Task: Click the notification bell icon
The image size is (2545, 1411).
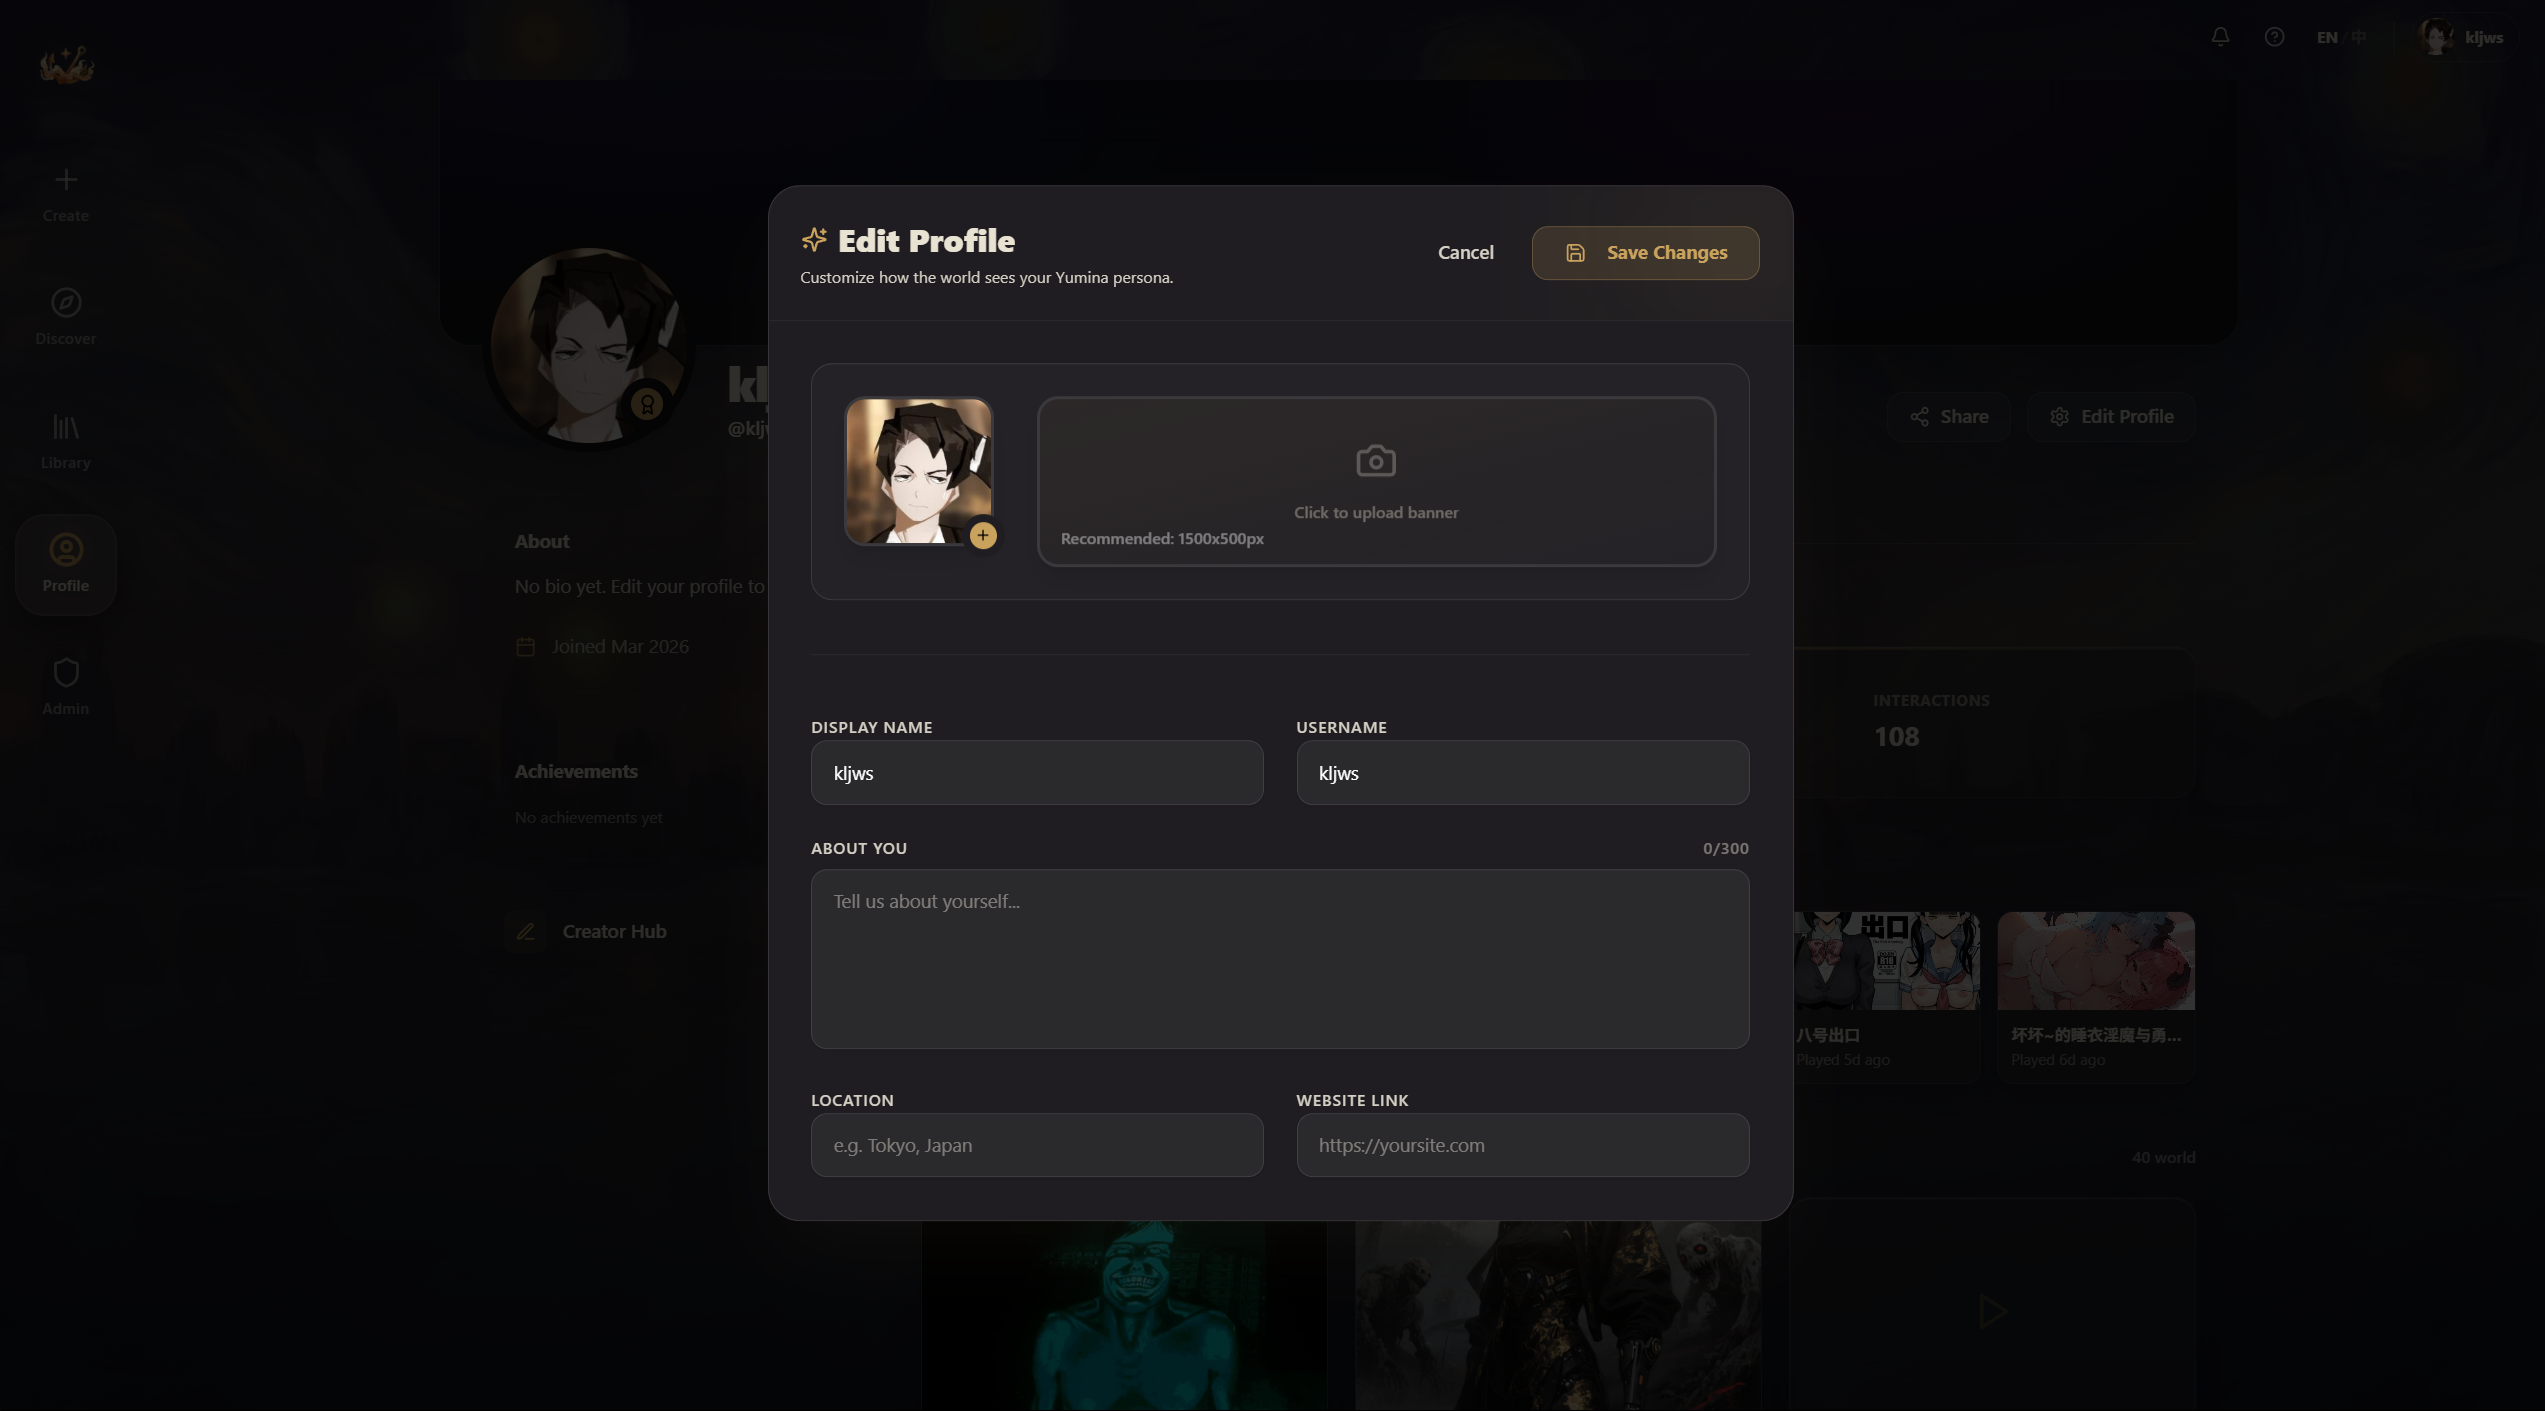Action: pos(2220,37)
